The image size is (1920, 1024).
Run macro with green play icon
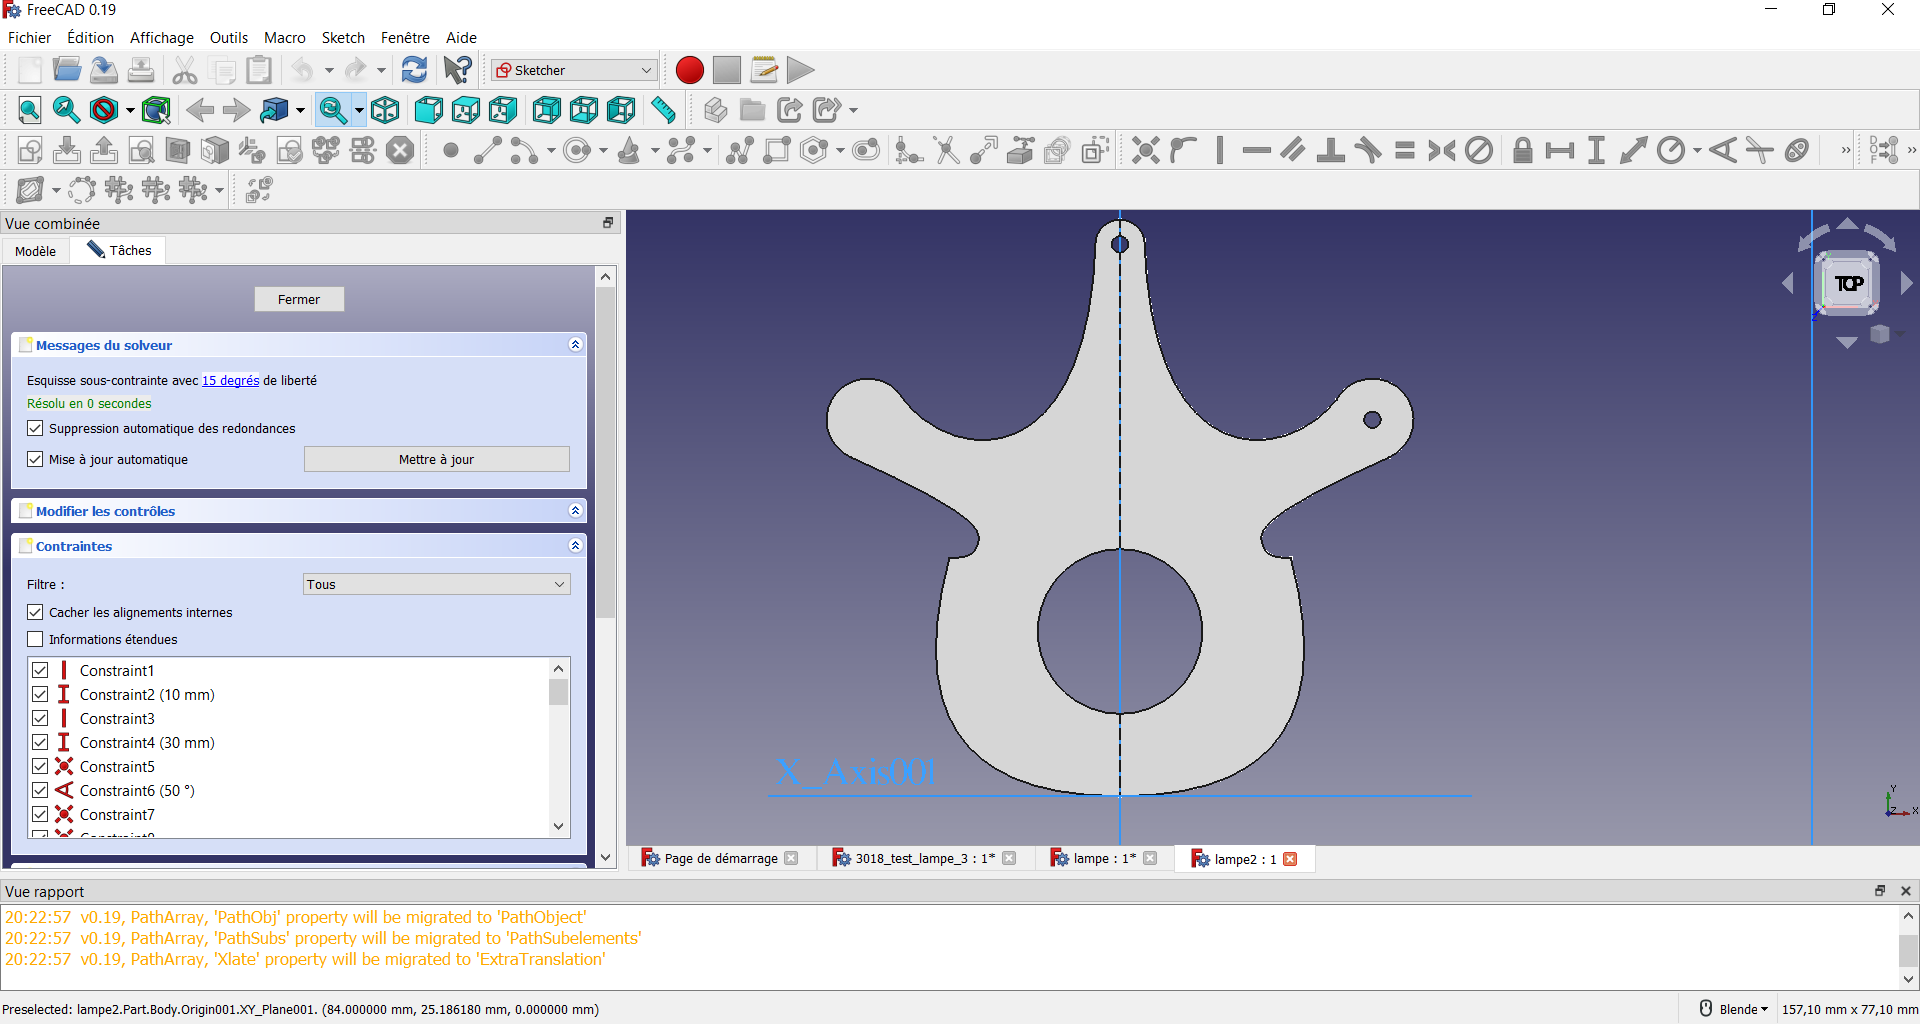[x=800, y=70]
